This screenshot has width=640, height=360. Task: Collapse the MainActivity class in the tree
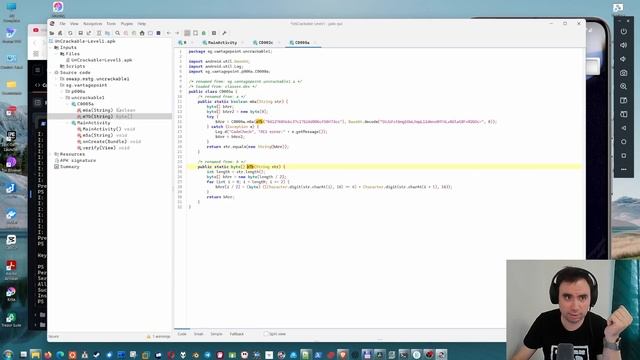[68, 123]
